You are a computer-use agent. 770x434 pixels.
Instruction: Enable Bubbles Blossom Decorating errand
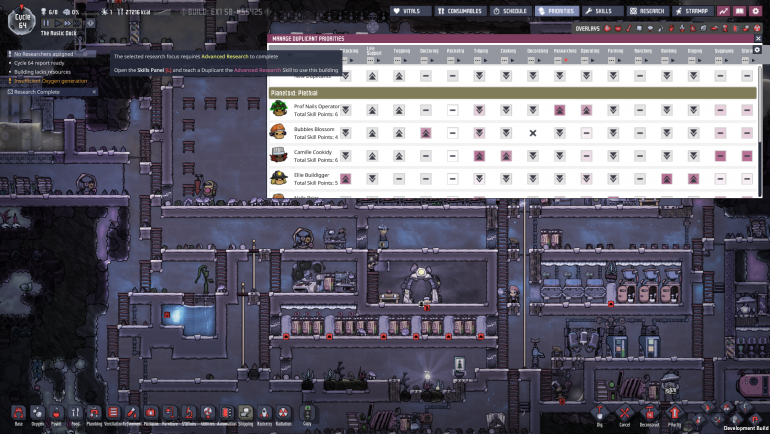tap(533, 133)
